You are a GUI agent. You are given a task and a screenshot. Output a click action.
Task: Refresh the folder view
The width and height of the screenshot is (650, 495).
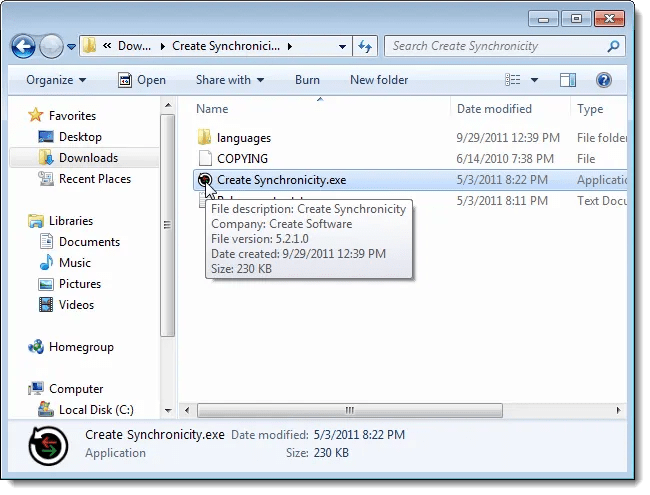tap(365, 46)
